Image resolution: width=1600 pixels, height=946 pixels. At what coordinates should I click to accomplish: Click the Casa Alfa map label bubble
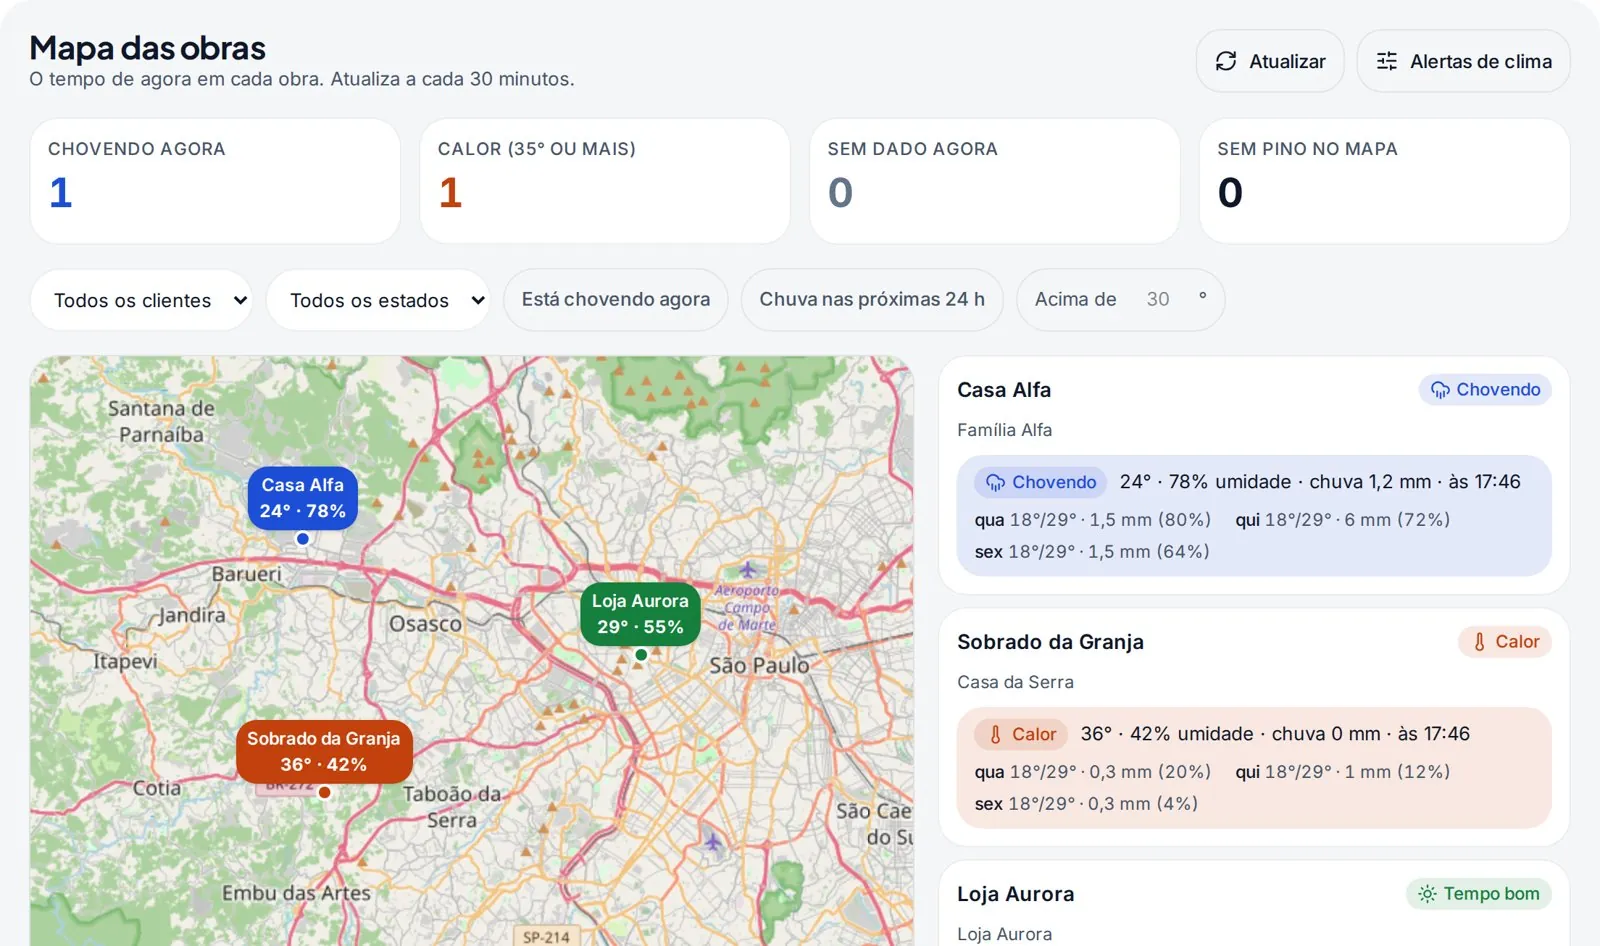[x=303, y=498]
